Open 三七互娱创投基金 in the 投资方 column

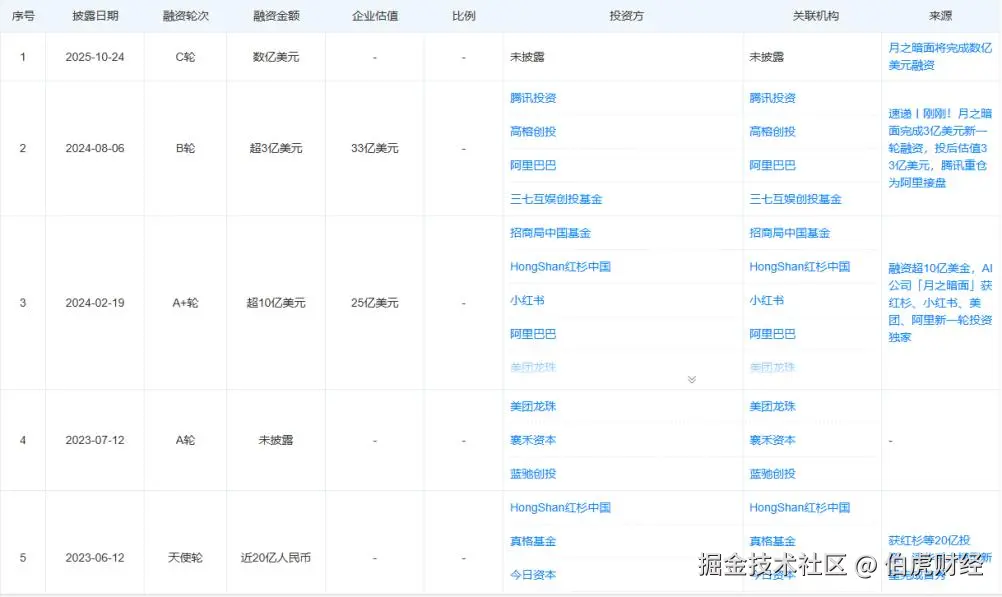pyautogui.click(x=556, y=199)
